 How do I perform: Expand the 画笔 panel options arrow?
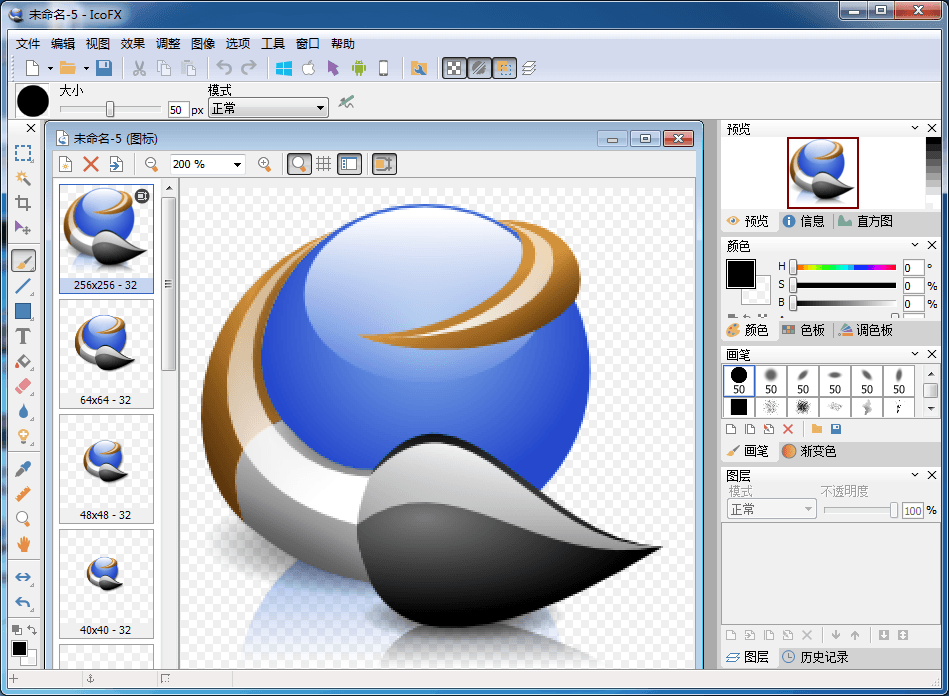pos(915,354)
